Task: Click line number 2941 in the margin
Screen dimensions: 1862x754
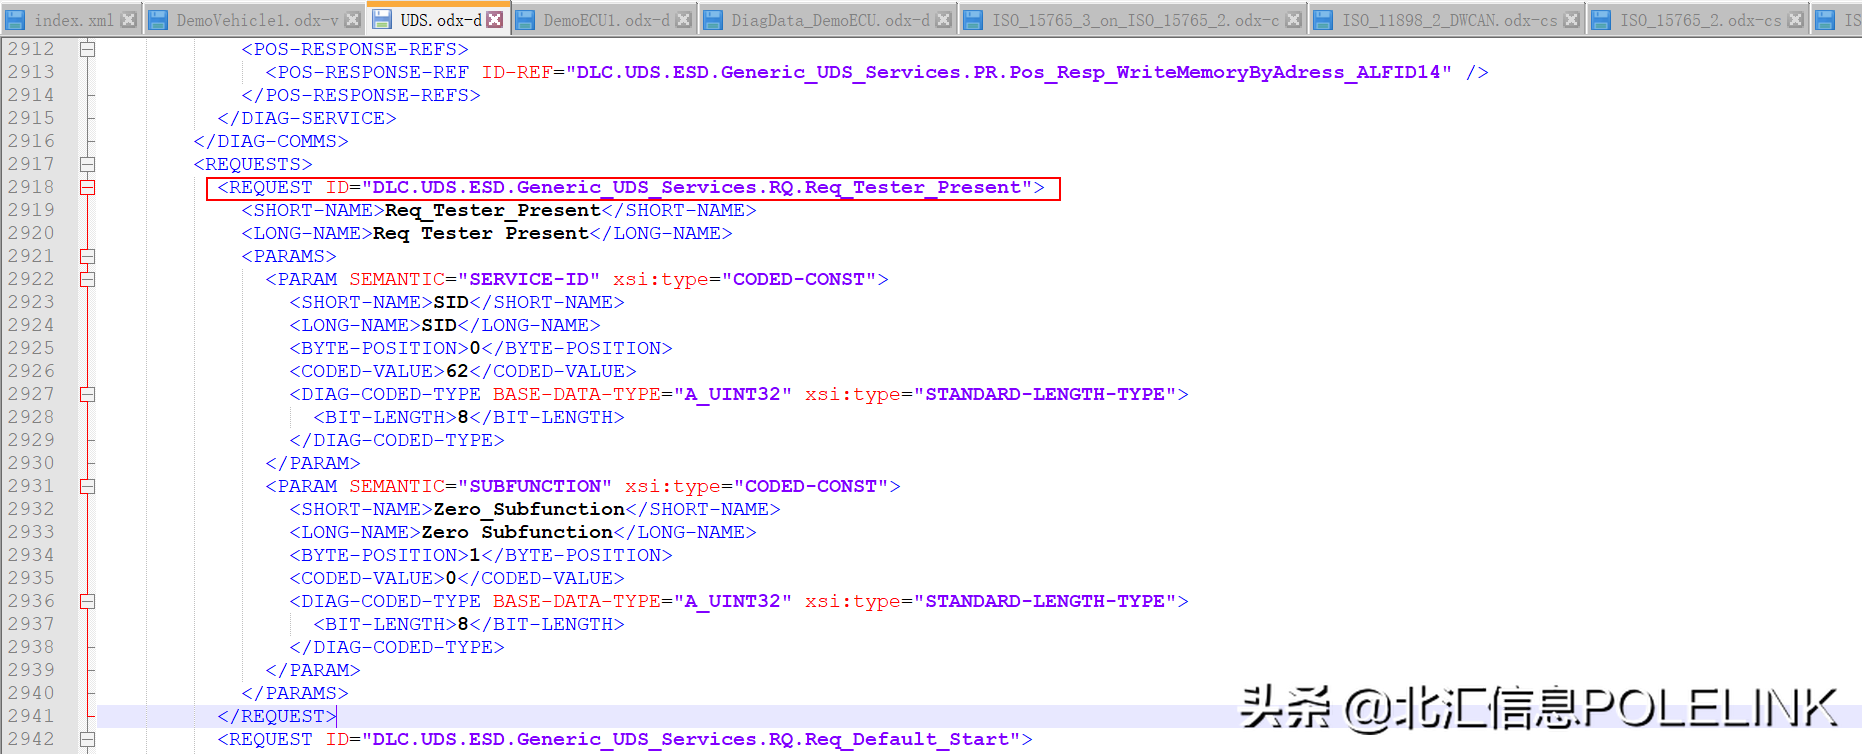Action: click(x=31, y=716)
